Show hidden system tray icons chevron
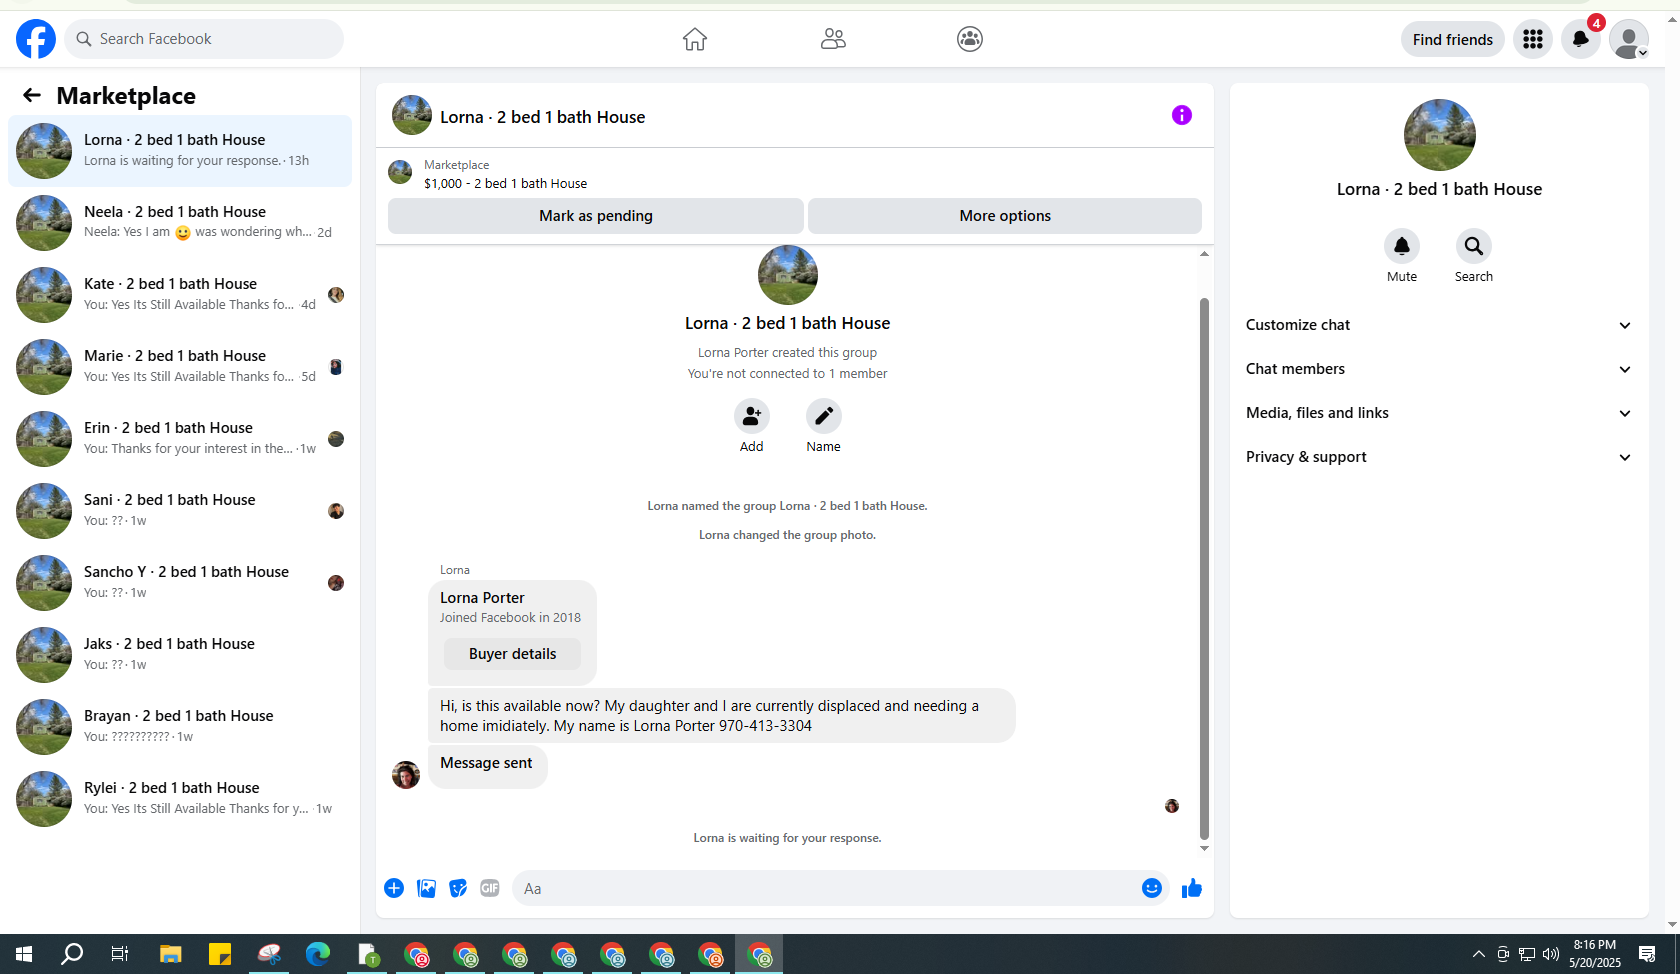Viewport: 1680px width, 974px height. click(x=1479, y=954)
